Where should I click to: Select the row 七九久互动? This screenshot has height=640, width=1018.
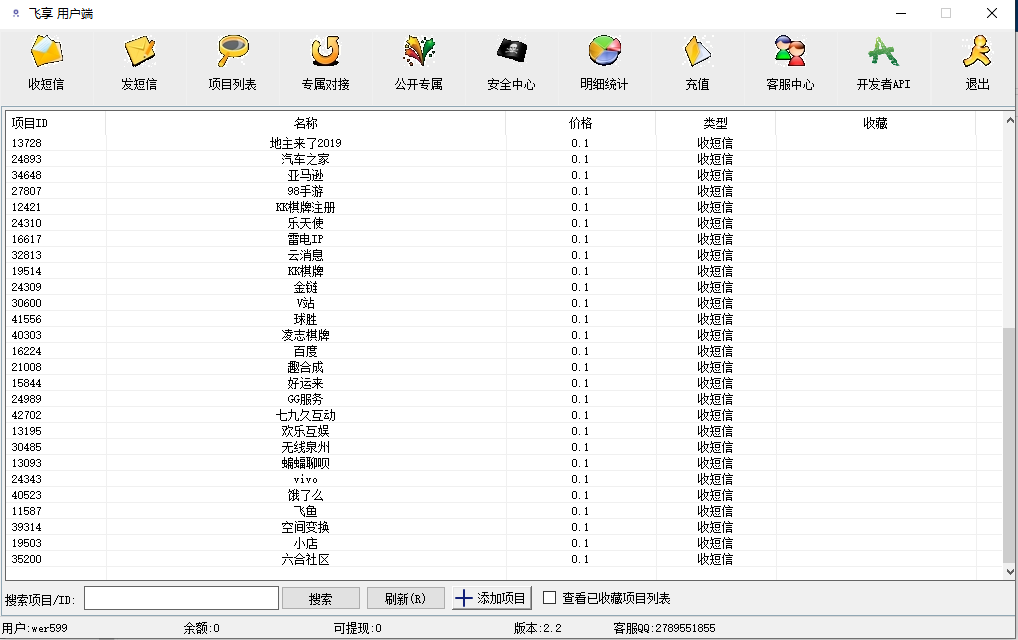[503, 415]
